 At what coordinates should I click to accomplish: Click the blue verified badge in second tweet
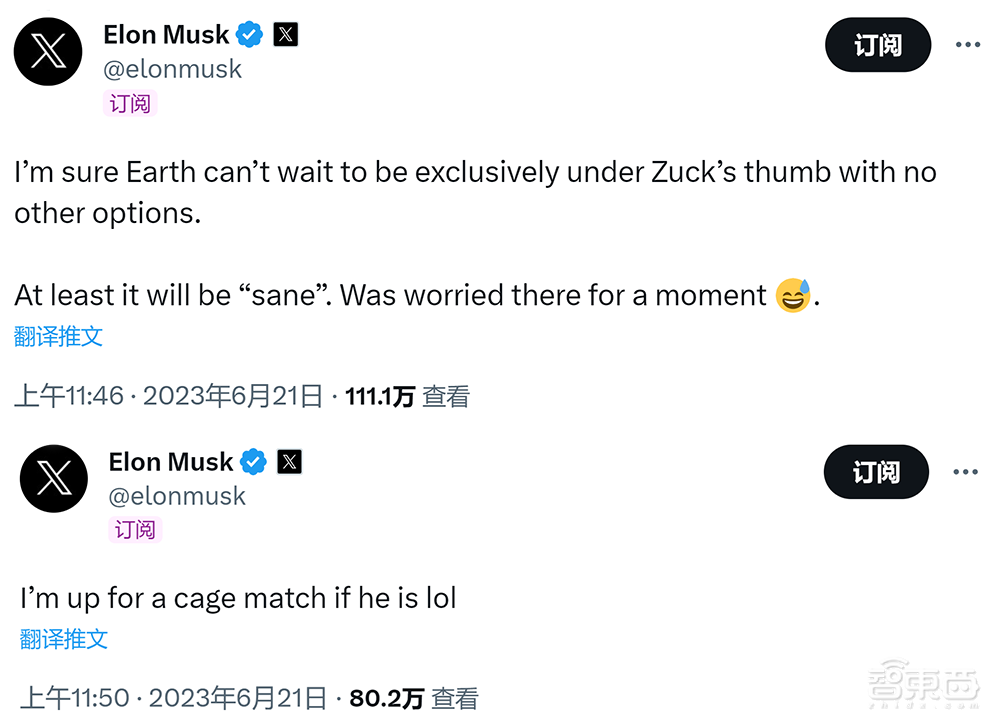pos(254,462)
